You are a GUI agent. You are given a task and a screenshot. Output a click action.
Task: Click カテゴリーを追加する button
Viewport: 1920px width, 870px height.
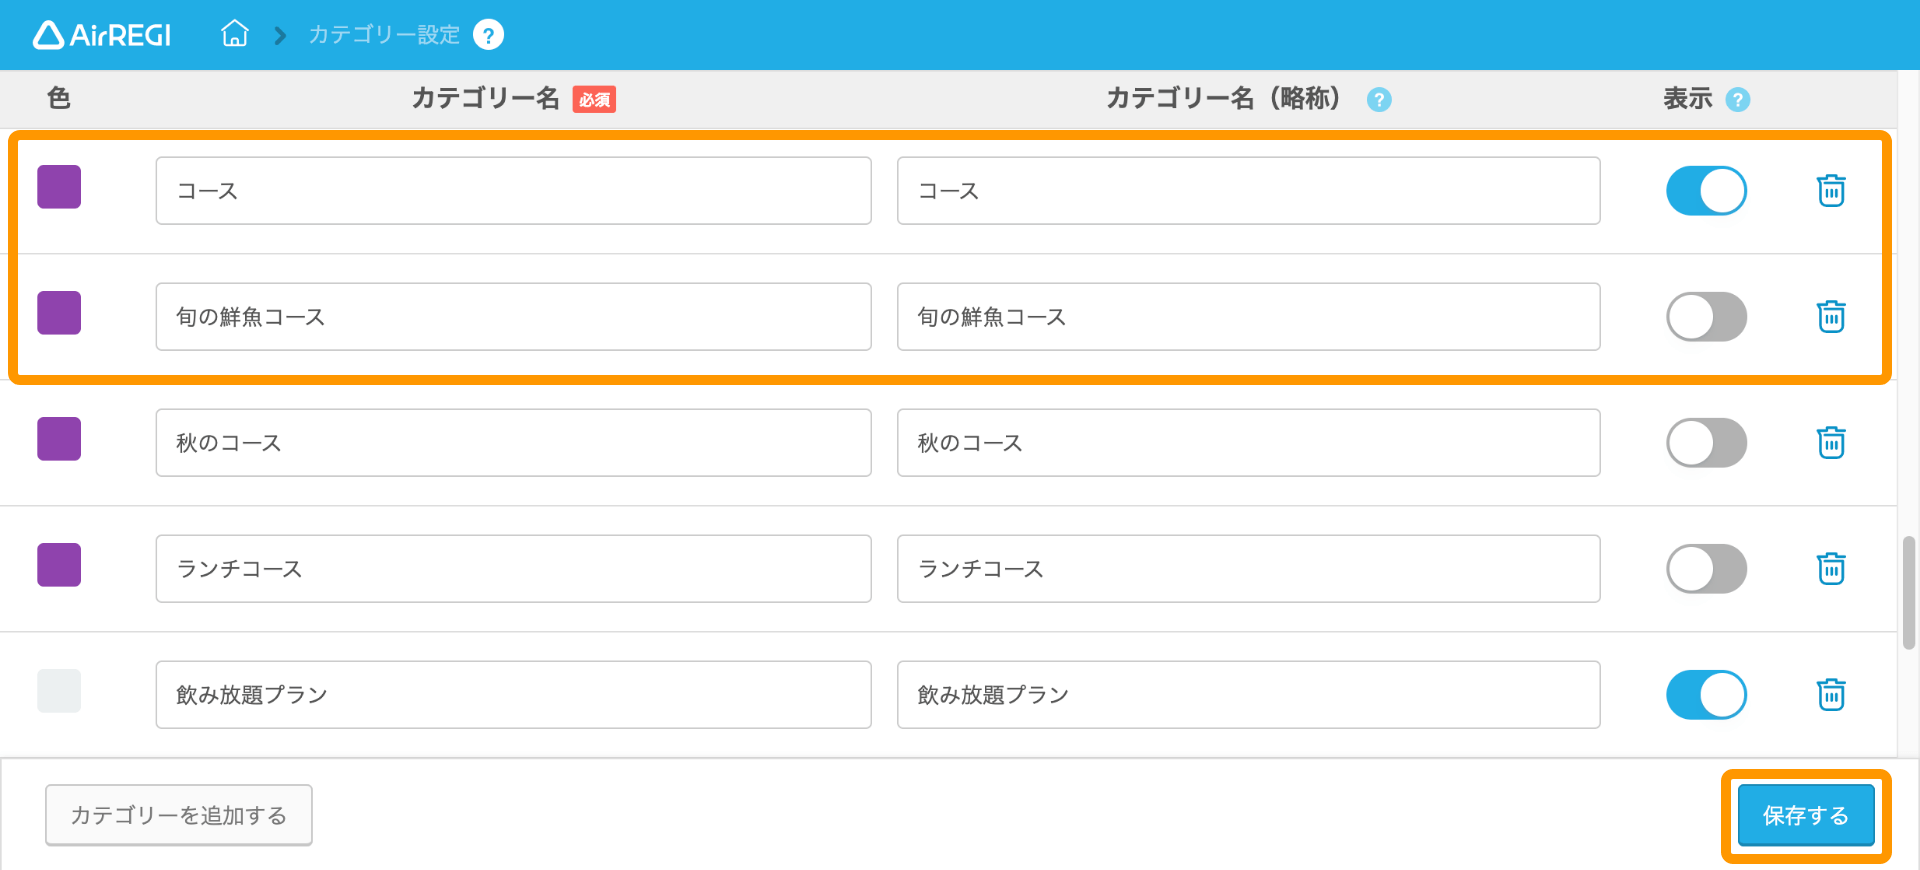pyautogui.click(x=179, y=815)
